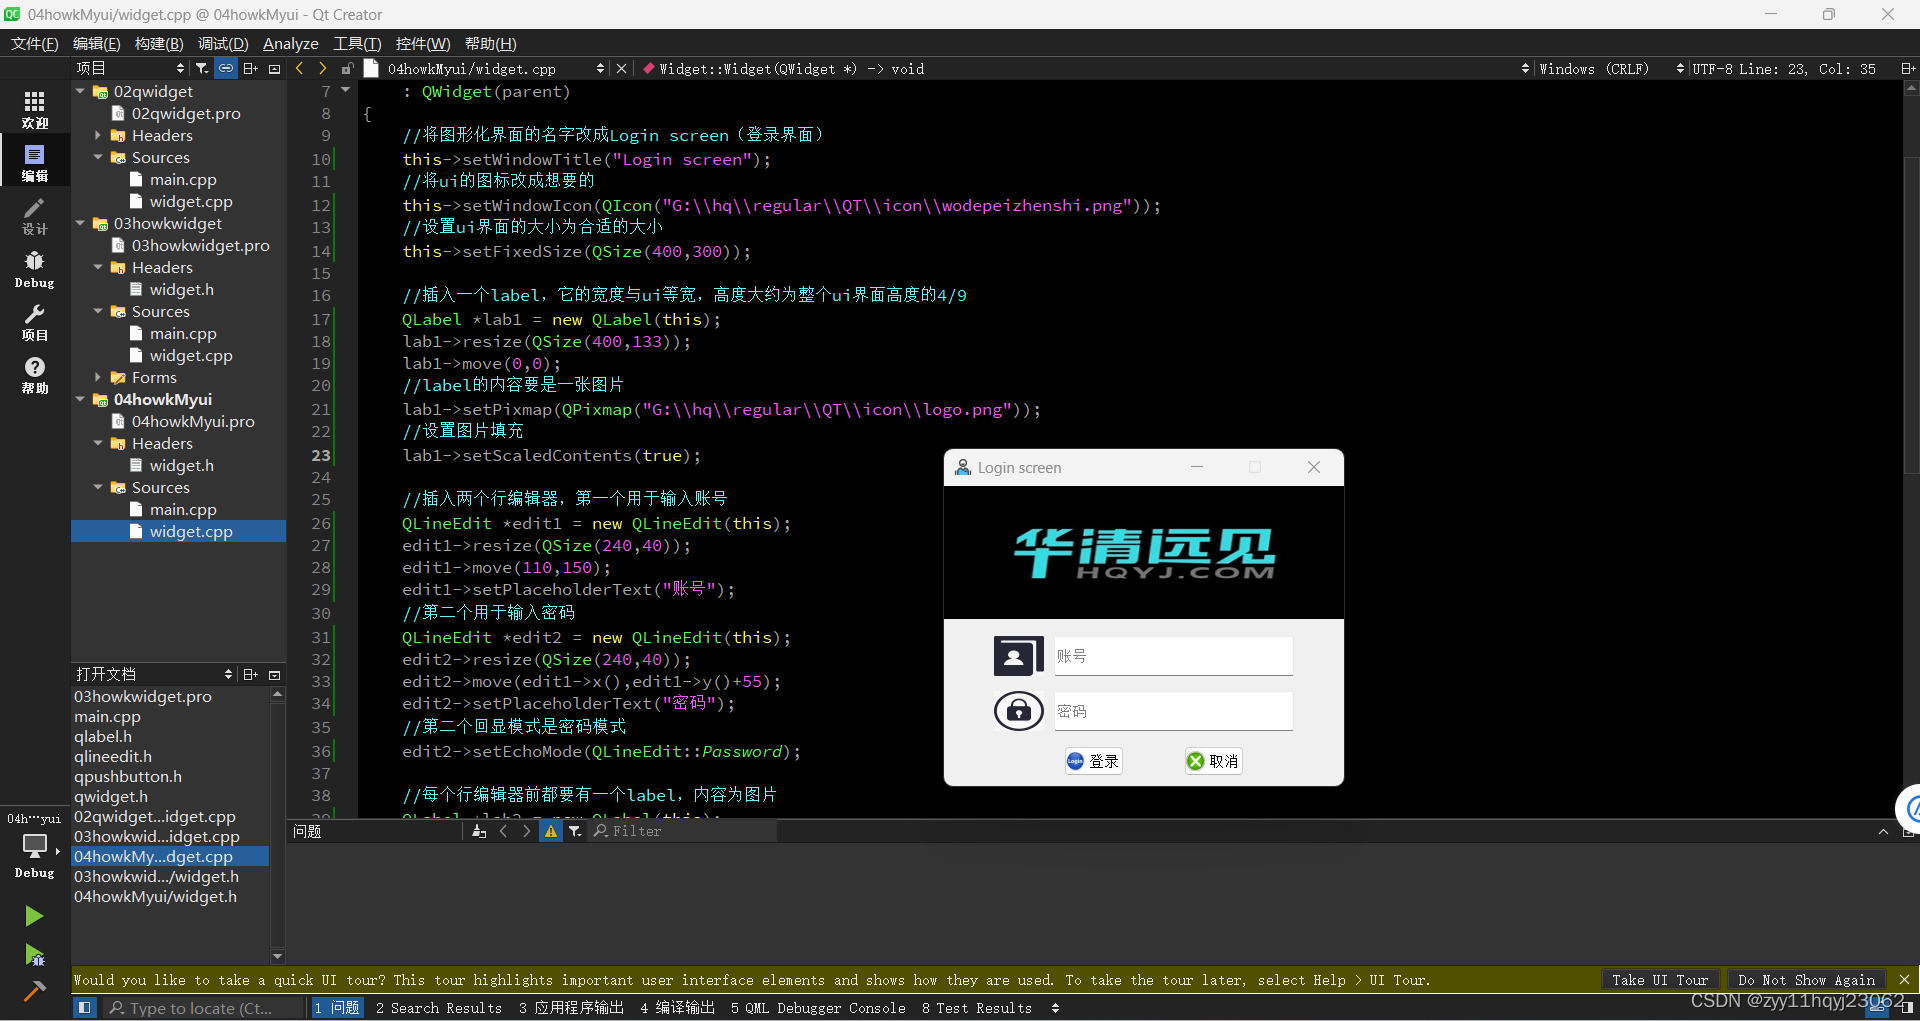Open the filter funnel icon in Projects panel
The image size is (1920, 1021).
click(201, 68)
